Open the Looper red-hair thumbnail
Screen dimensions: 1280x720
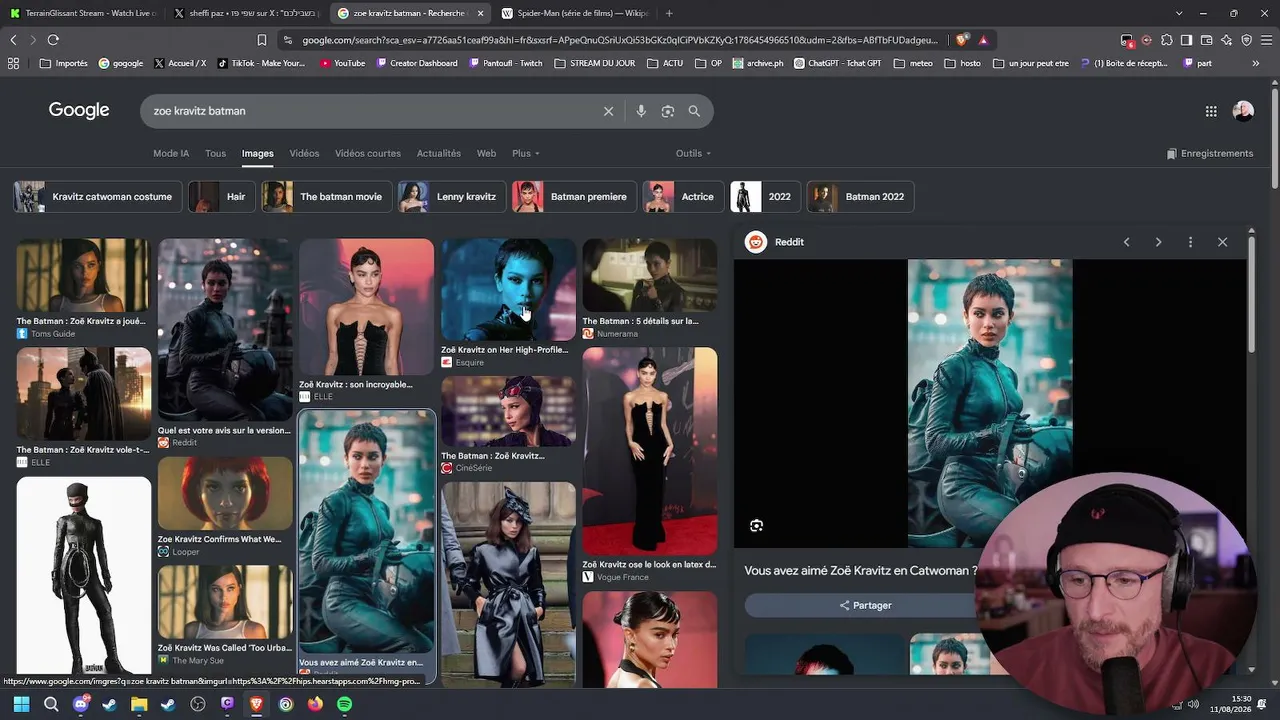(x=225, y=494)
